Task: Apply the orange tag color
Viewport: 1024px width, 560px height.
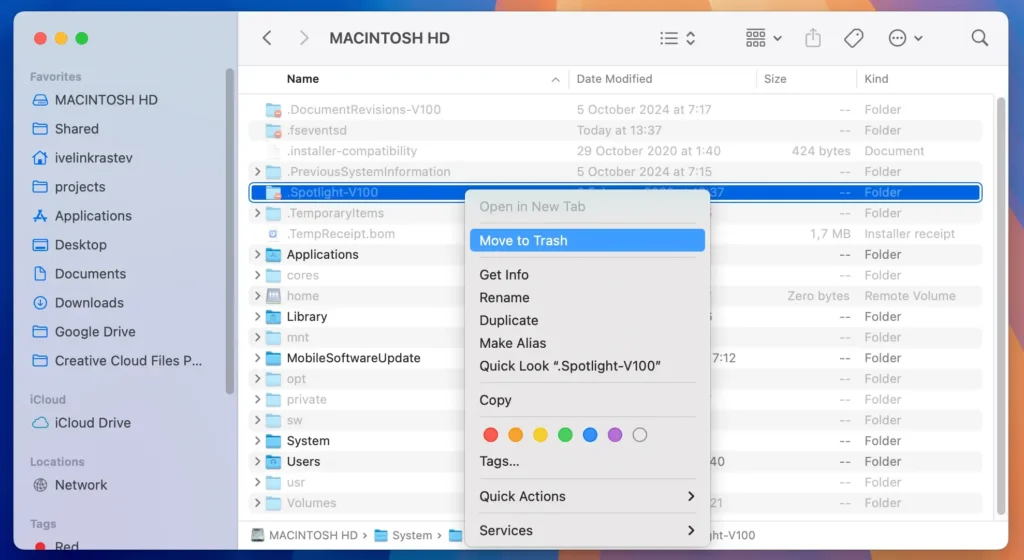Action: coord(515,435)
